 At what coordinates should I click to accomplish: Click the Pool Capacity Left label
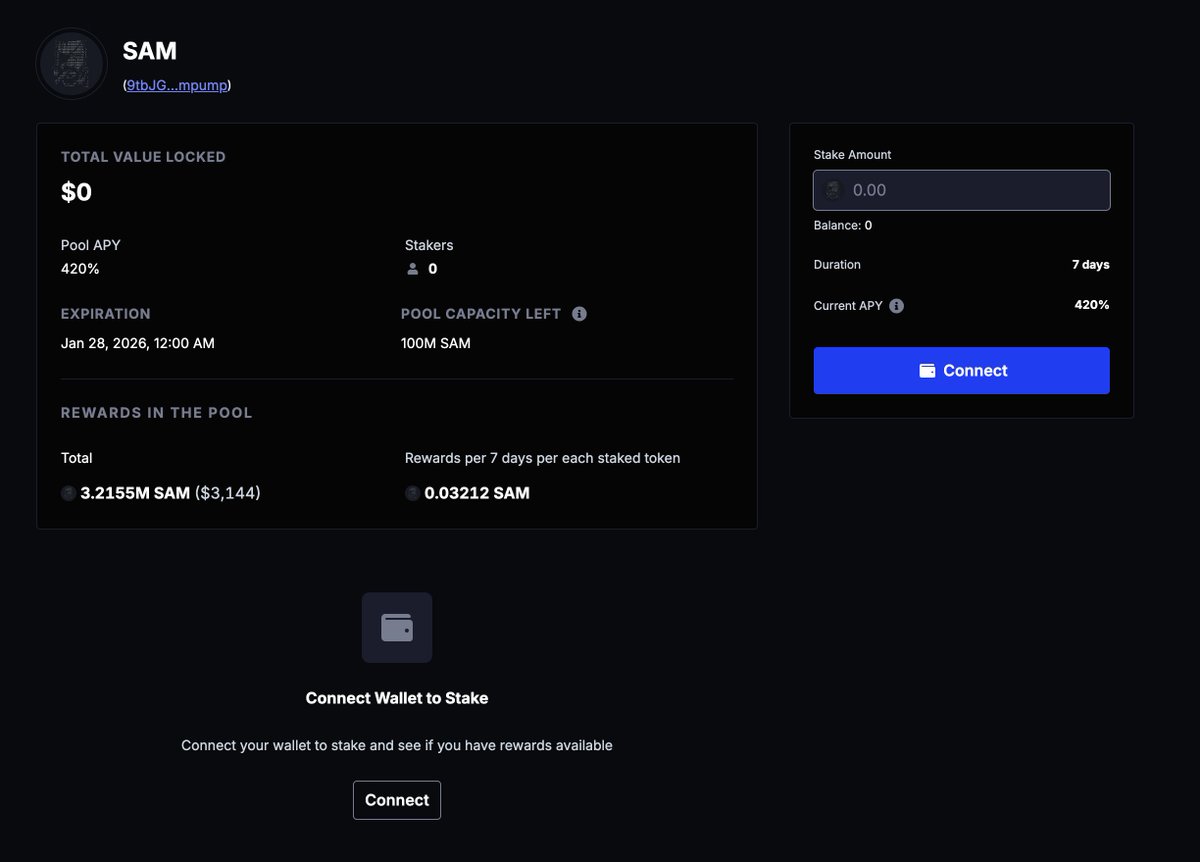481,314
